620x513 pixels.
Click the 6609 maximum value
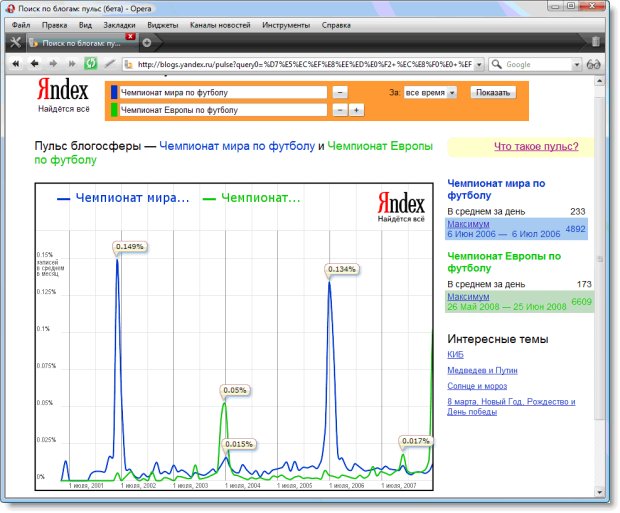point(581,301)
